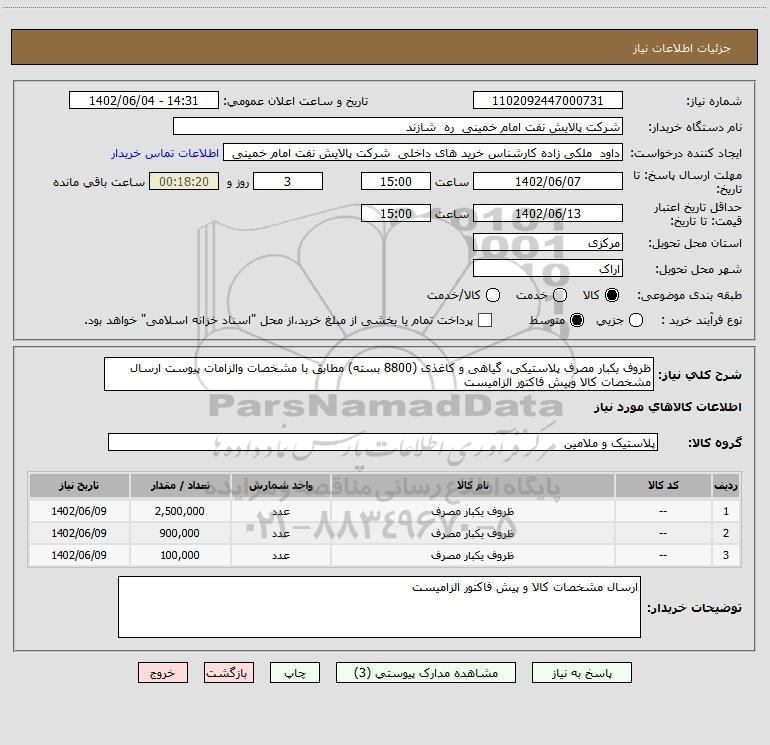
Task: Click the response deadline date 1402/06/07
Action: coord(548,181)
